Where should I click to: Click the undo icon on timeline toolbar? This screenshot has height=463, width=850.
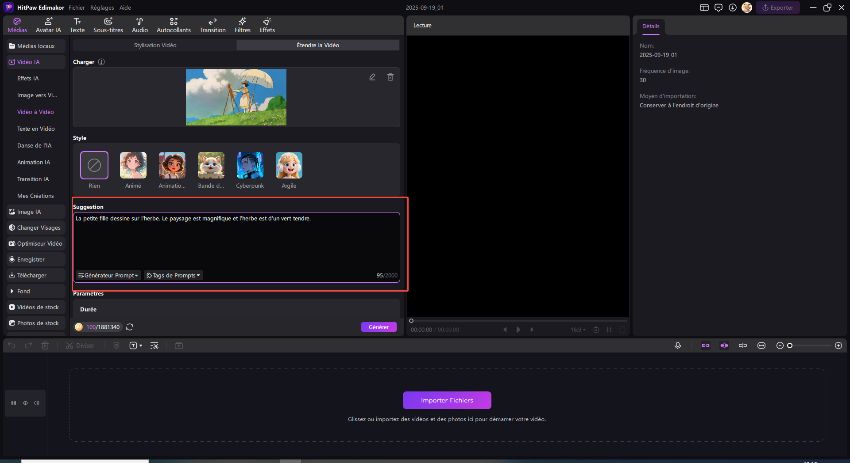coord(11,345)
